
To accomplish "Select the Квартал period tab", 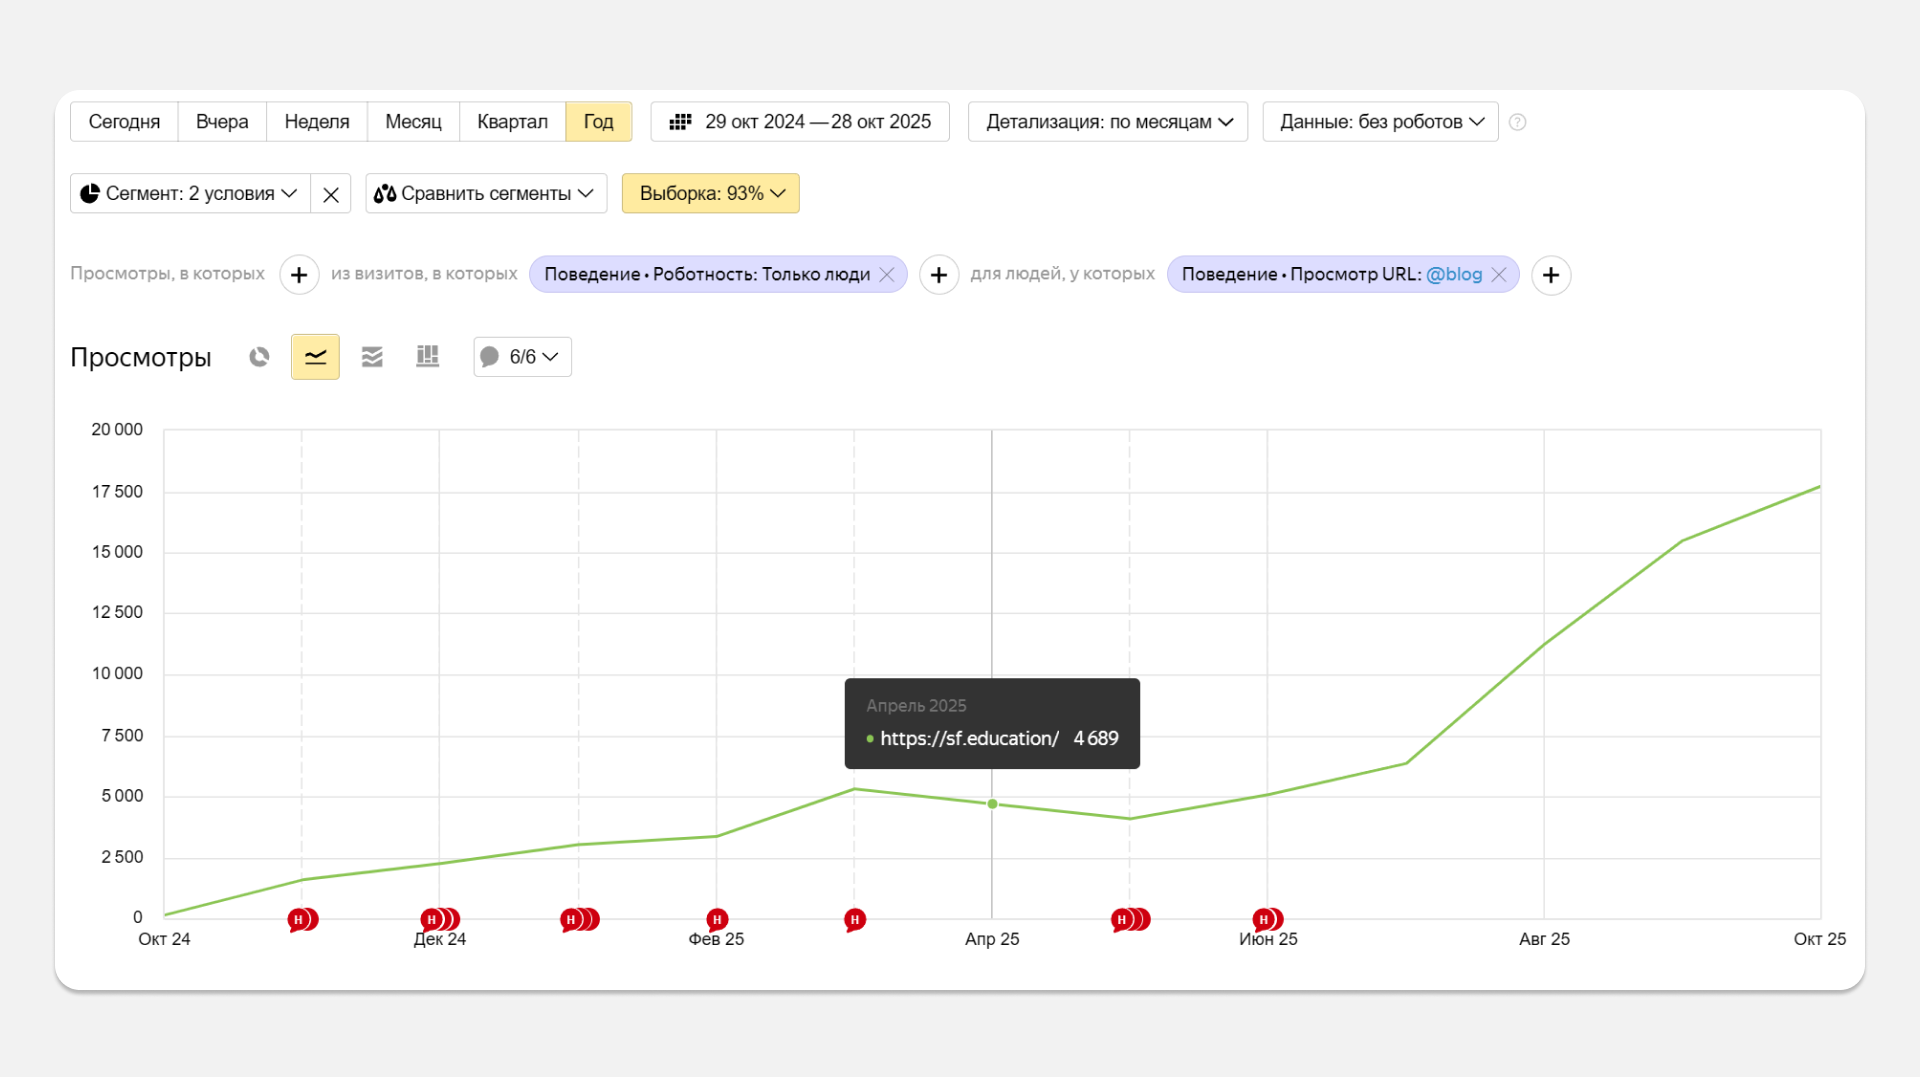I will click(x=512, y=122).
